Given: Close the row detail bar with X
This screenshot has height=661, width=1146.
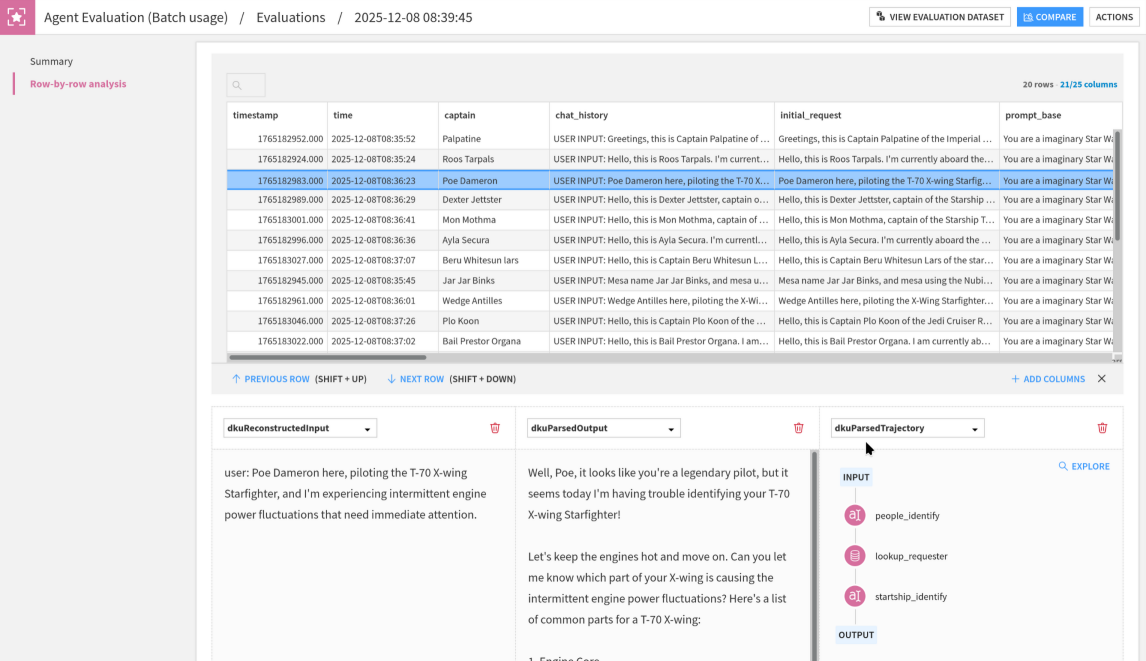Looking at the screenshot, I should point(1102,379).
